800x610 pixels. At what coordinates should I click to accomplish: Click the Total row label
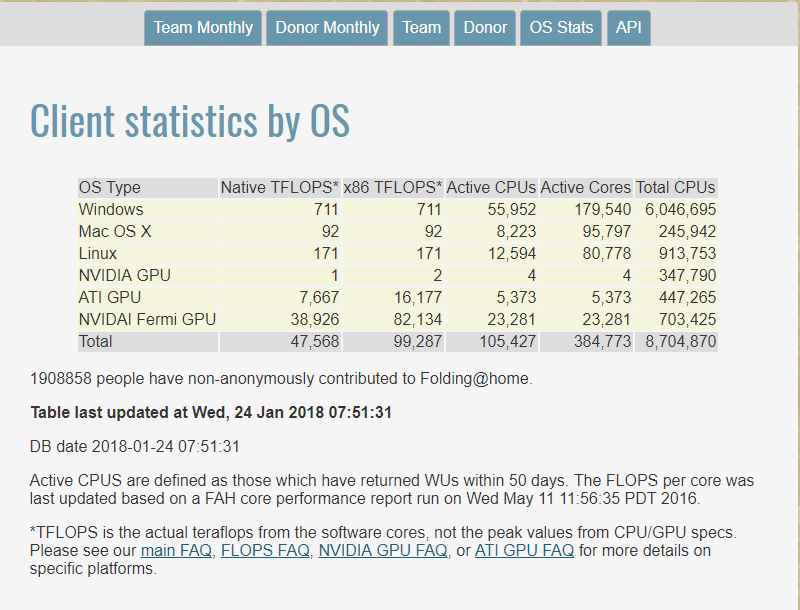(95, 341)
